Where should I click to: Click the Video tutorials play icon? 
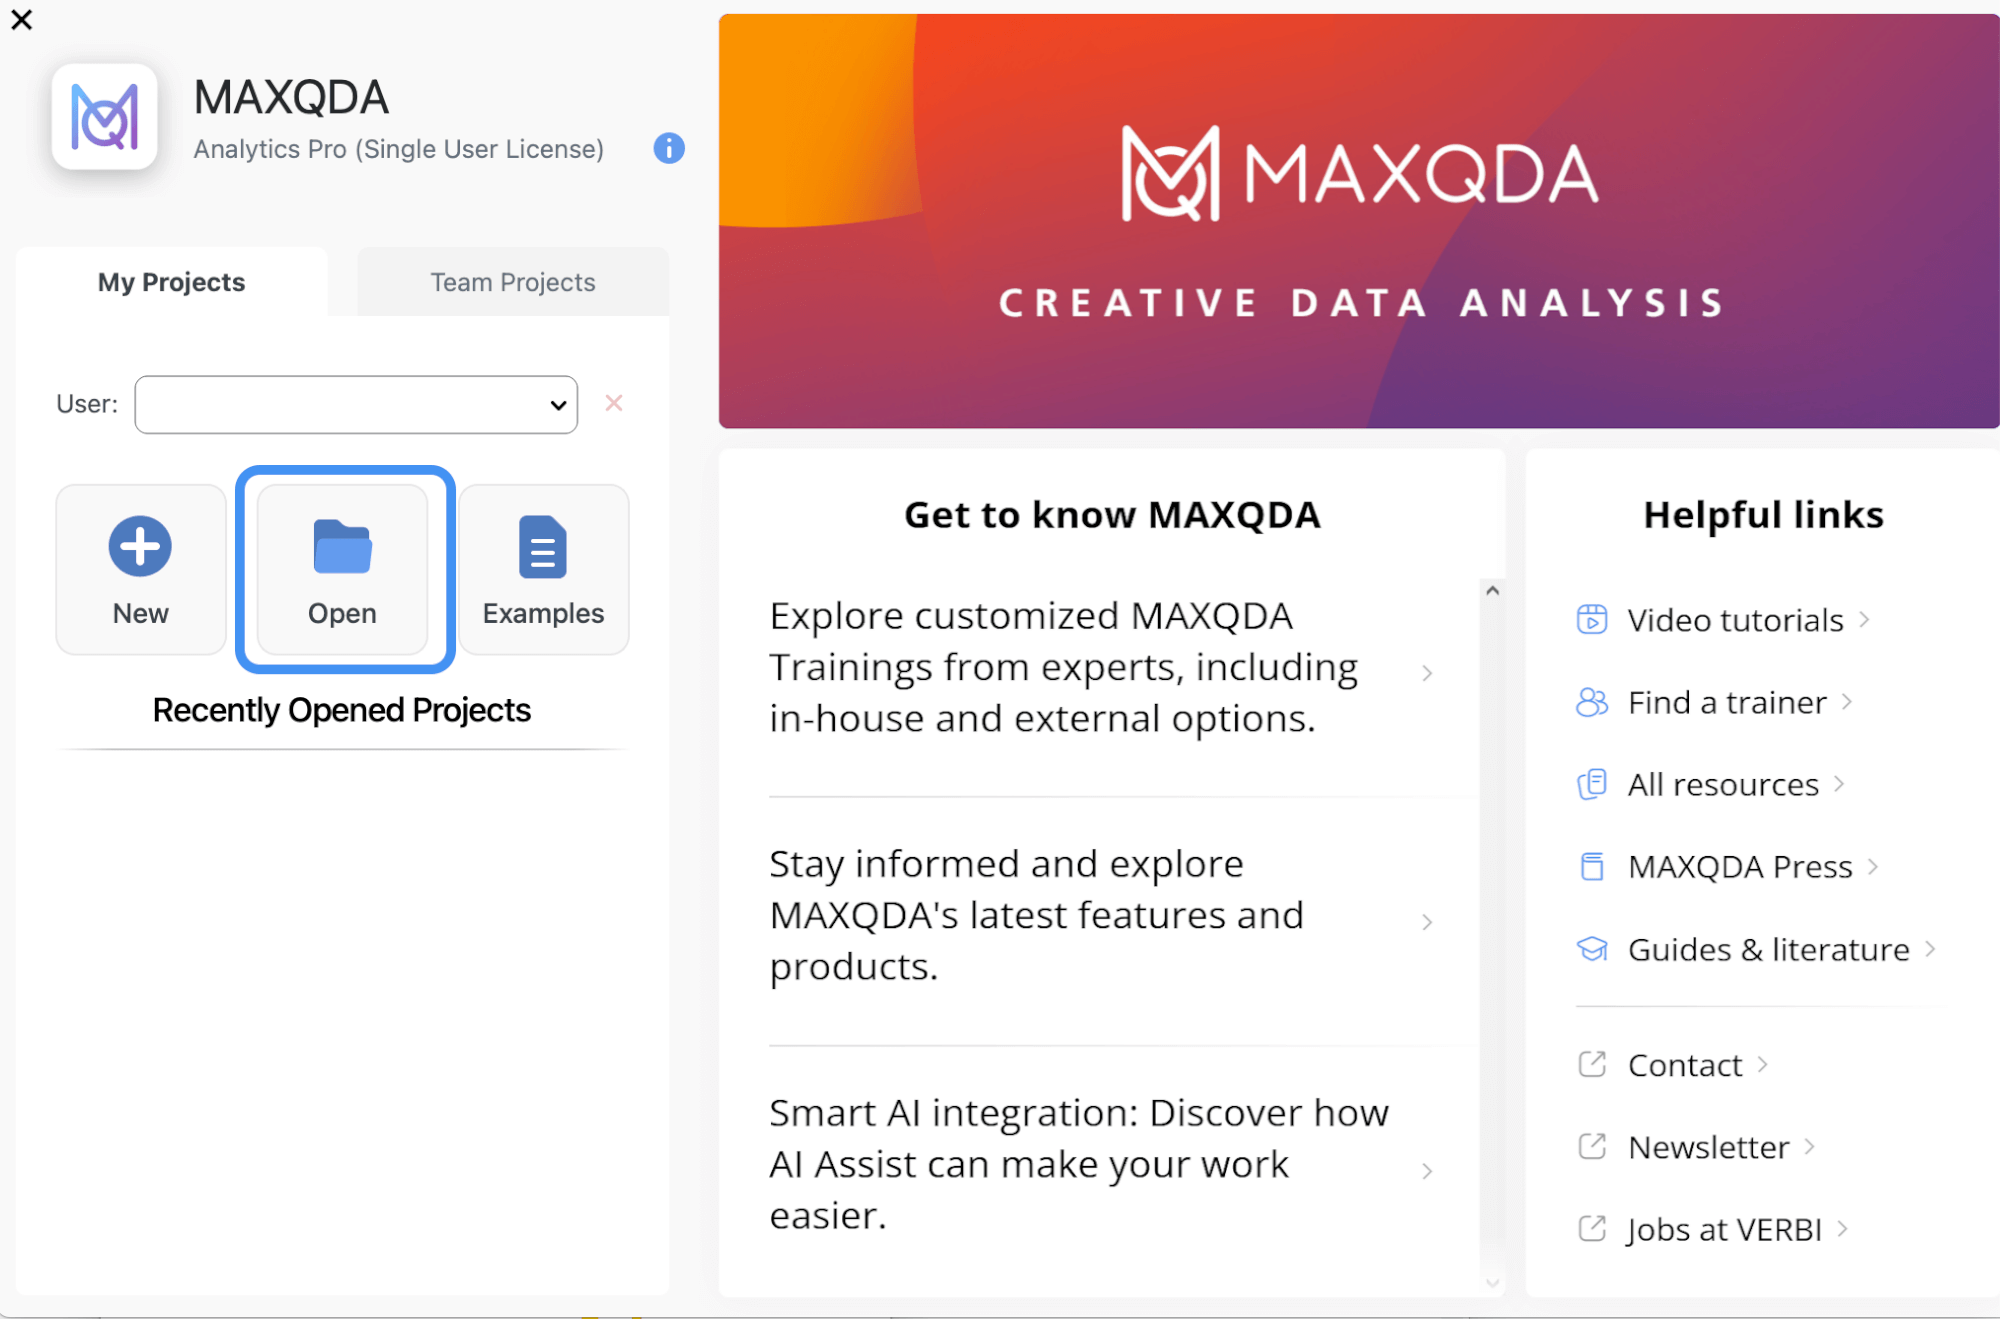click(x=1592, y=619)
